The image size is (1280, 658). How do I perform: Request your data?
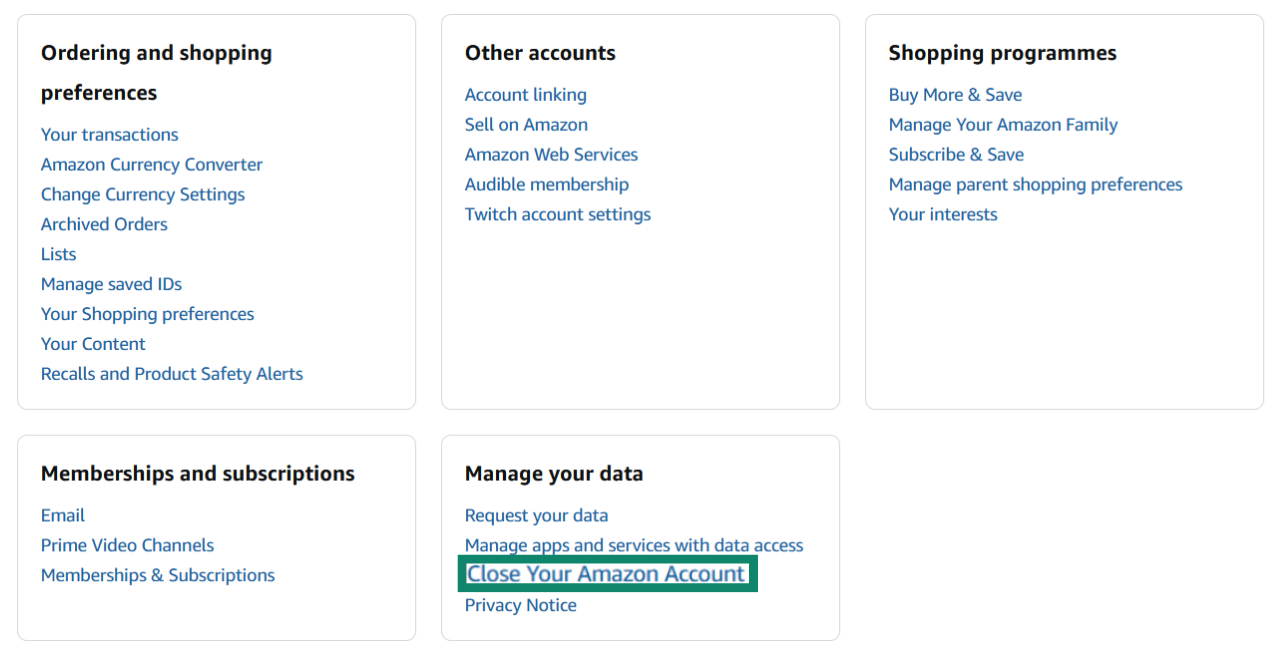[x=536, y=515]
